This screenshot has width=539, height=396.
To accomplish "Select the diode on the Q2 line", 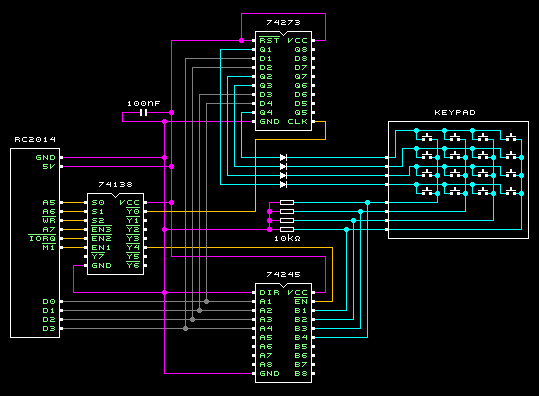I will [x=283, y=175].
